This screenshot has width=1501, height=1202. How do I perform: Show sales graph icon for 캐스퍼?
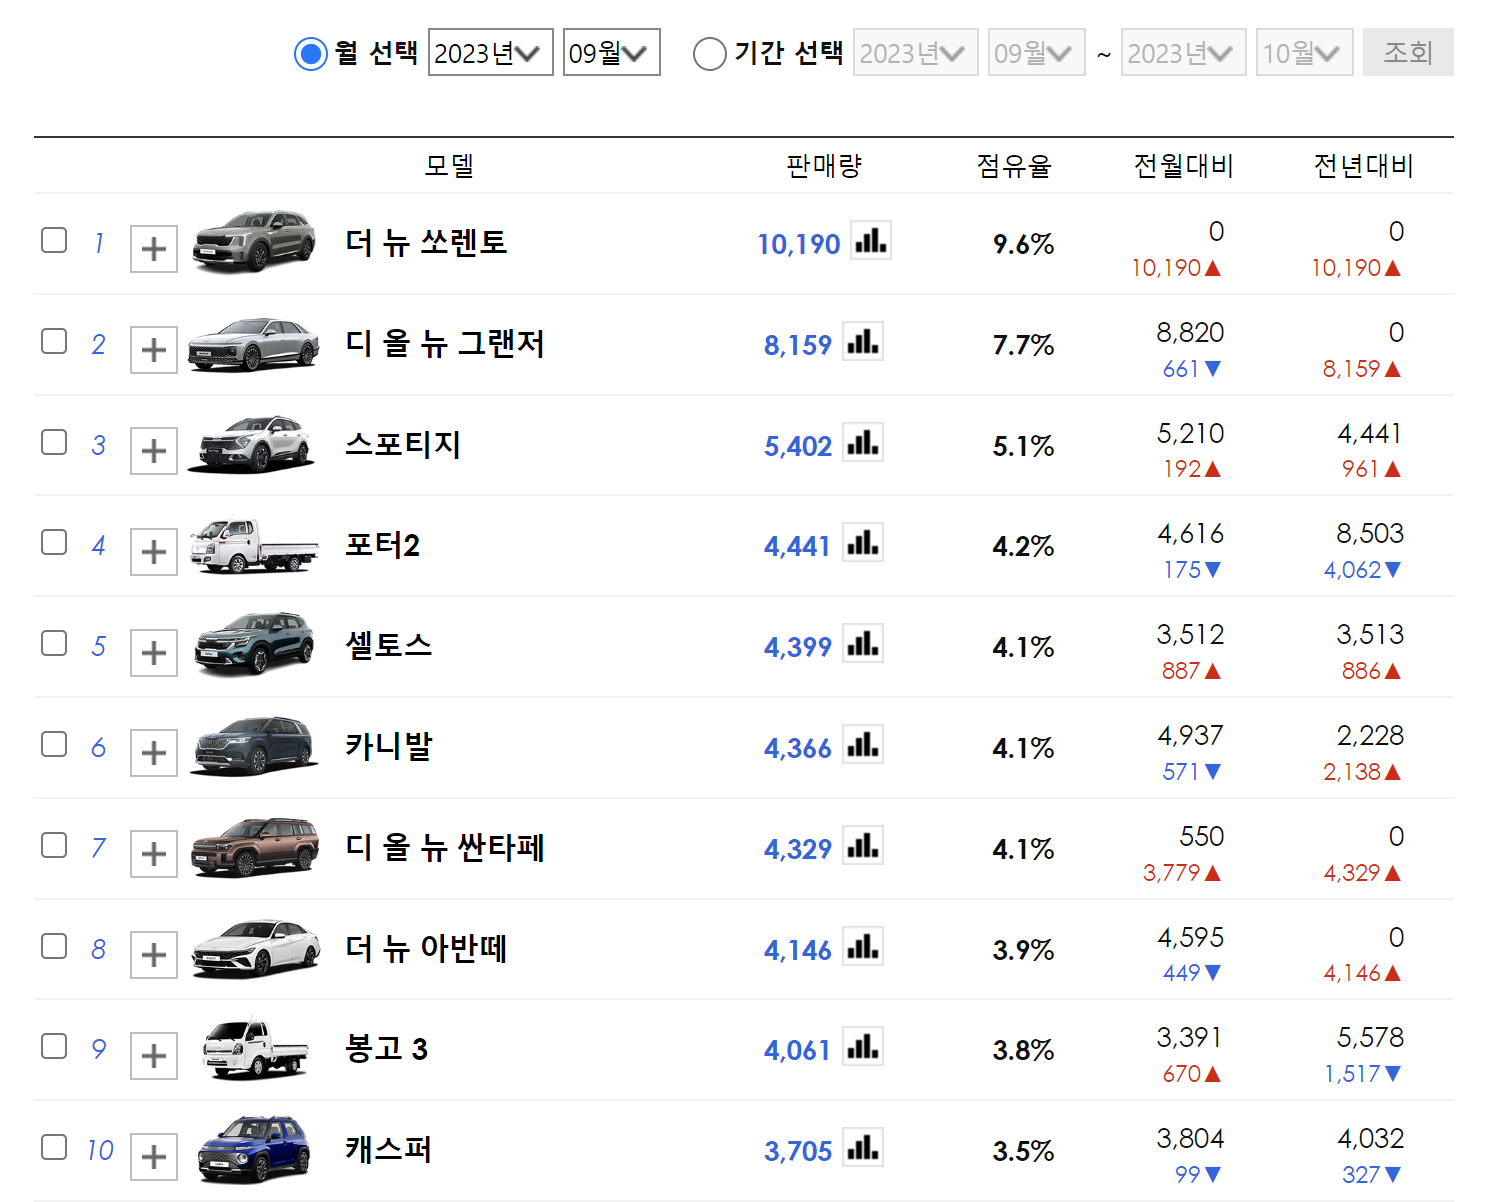point(862,1148)
